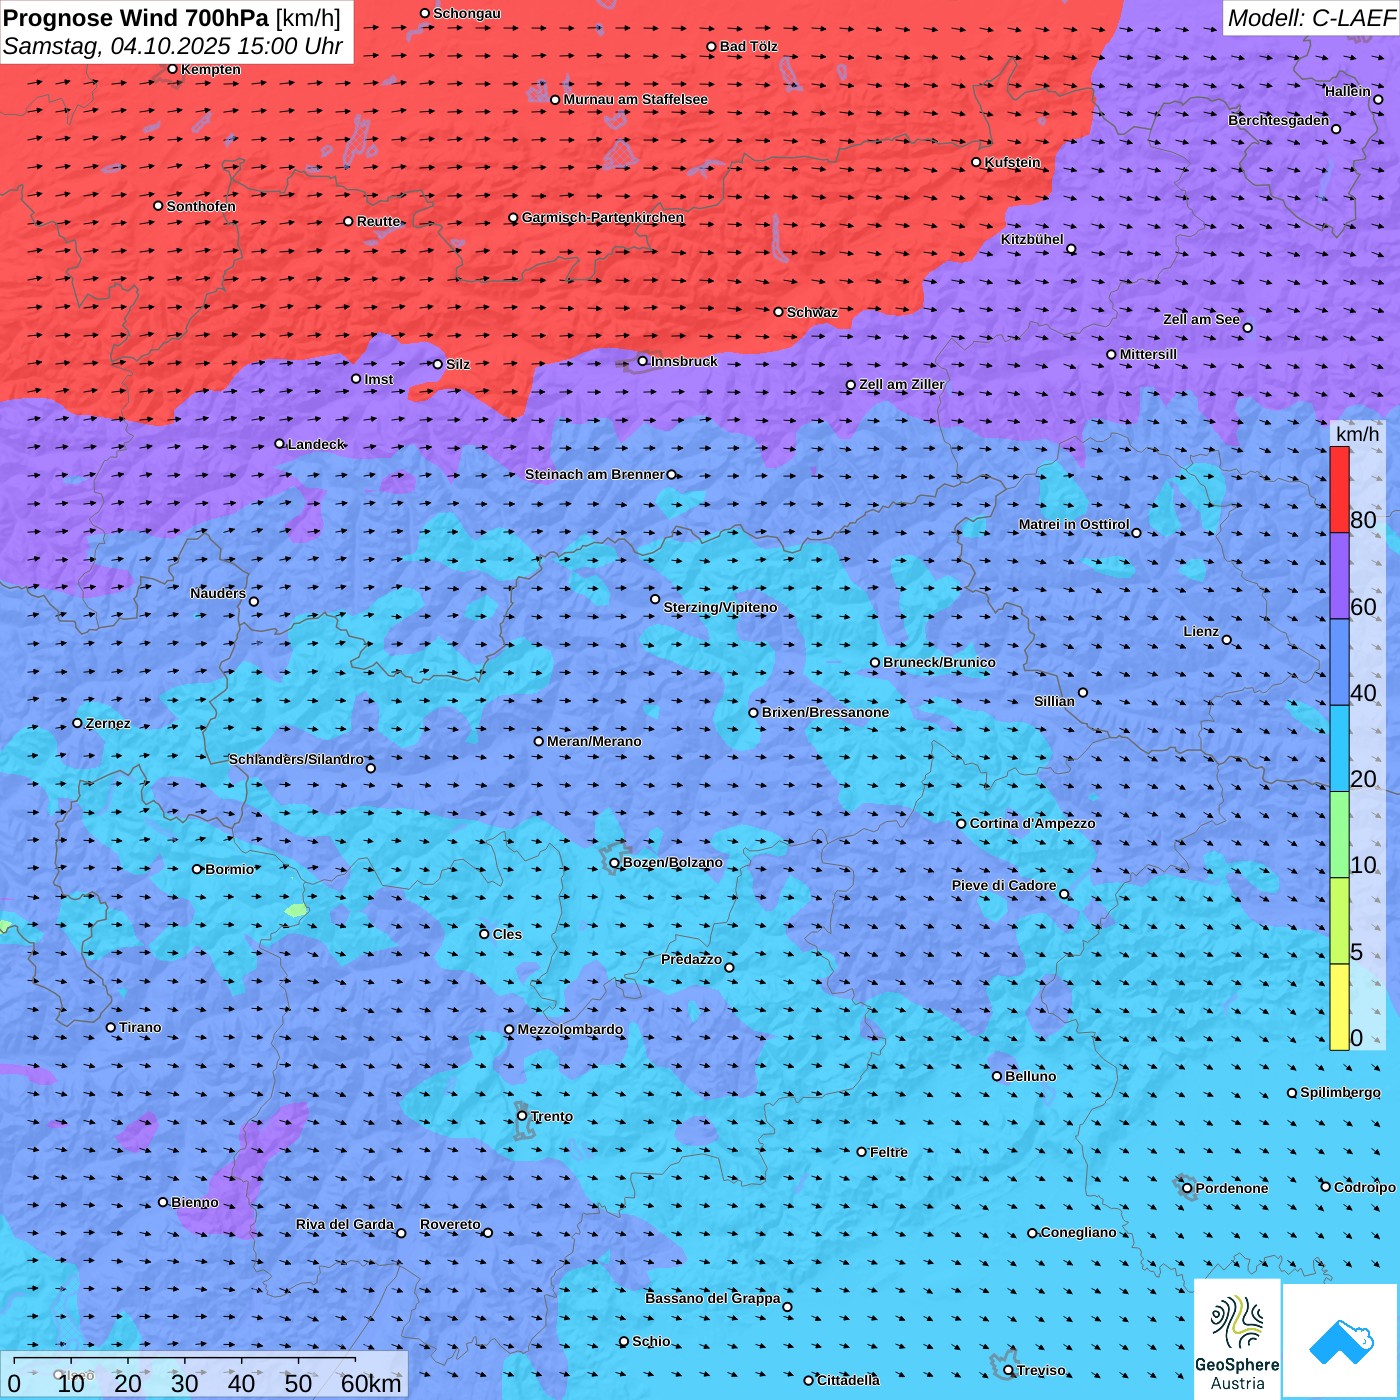Click the cyan 20 km/h legend swatch
The width and height of the screenshot is (1400, 1400).
[x=1339, y=749]
